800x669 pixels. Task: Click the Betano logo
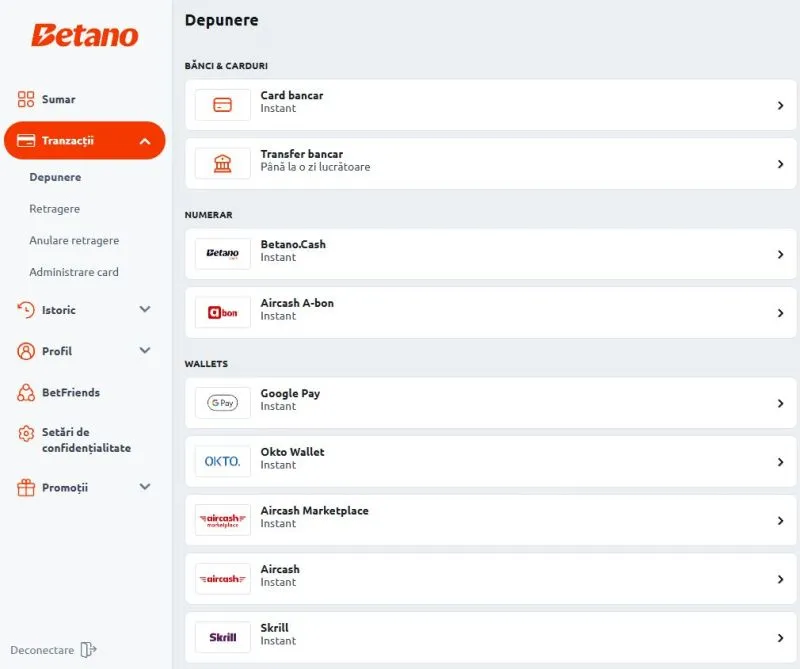85,35
